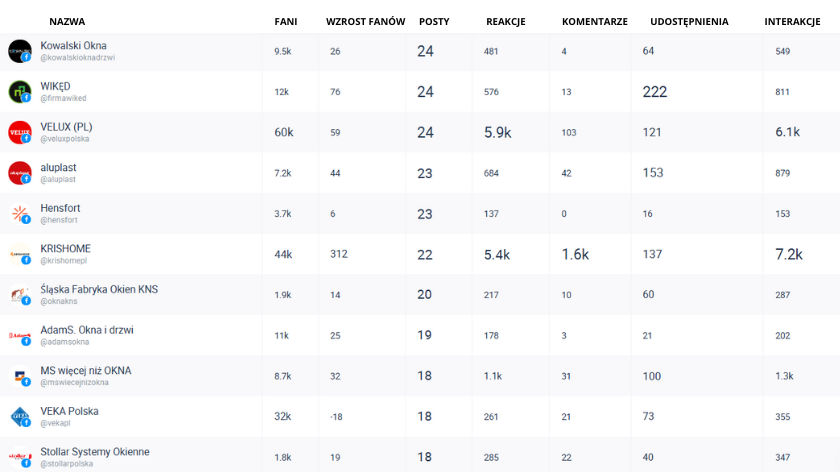Open the VELUX red logo avatar
Screen dimensions: 840x472
(x=20, y=132)
